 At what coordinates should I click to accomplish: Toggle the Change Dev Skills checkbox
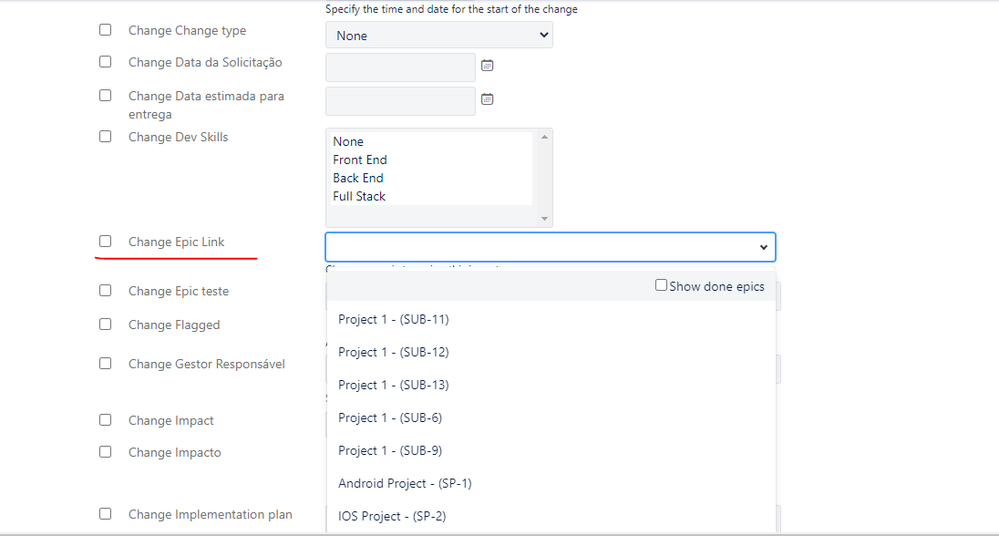pos(105,136)
